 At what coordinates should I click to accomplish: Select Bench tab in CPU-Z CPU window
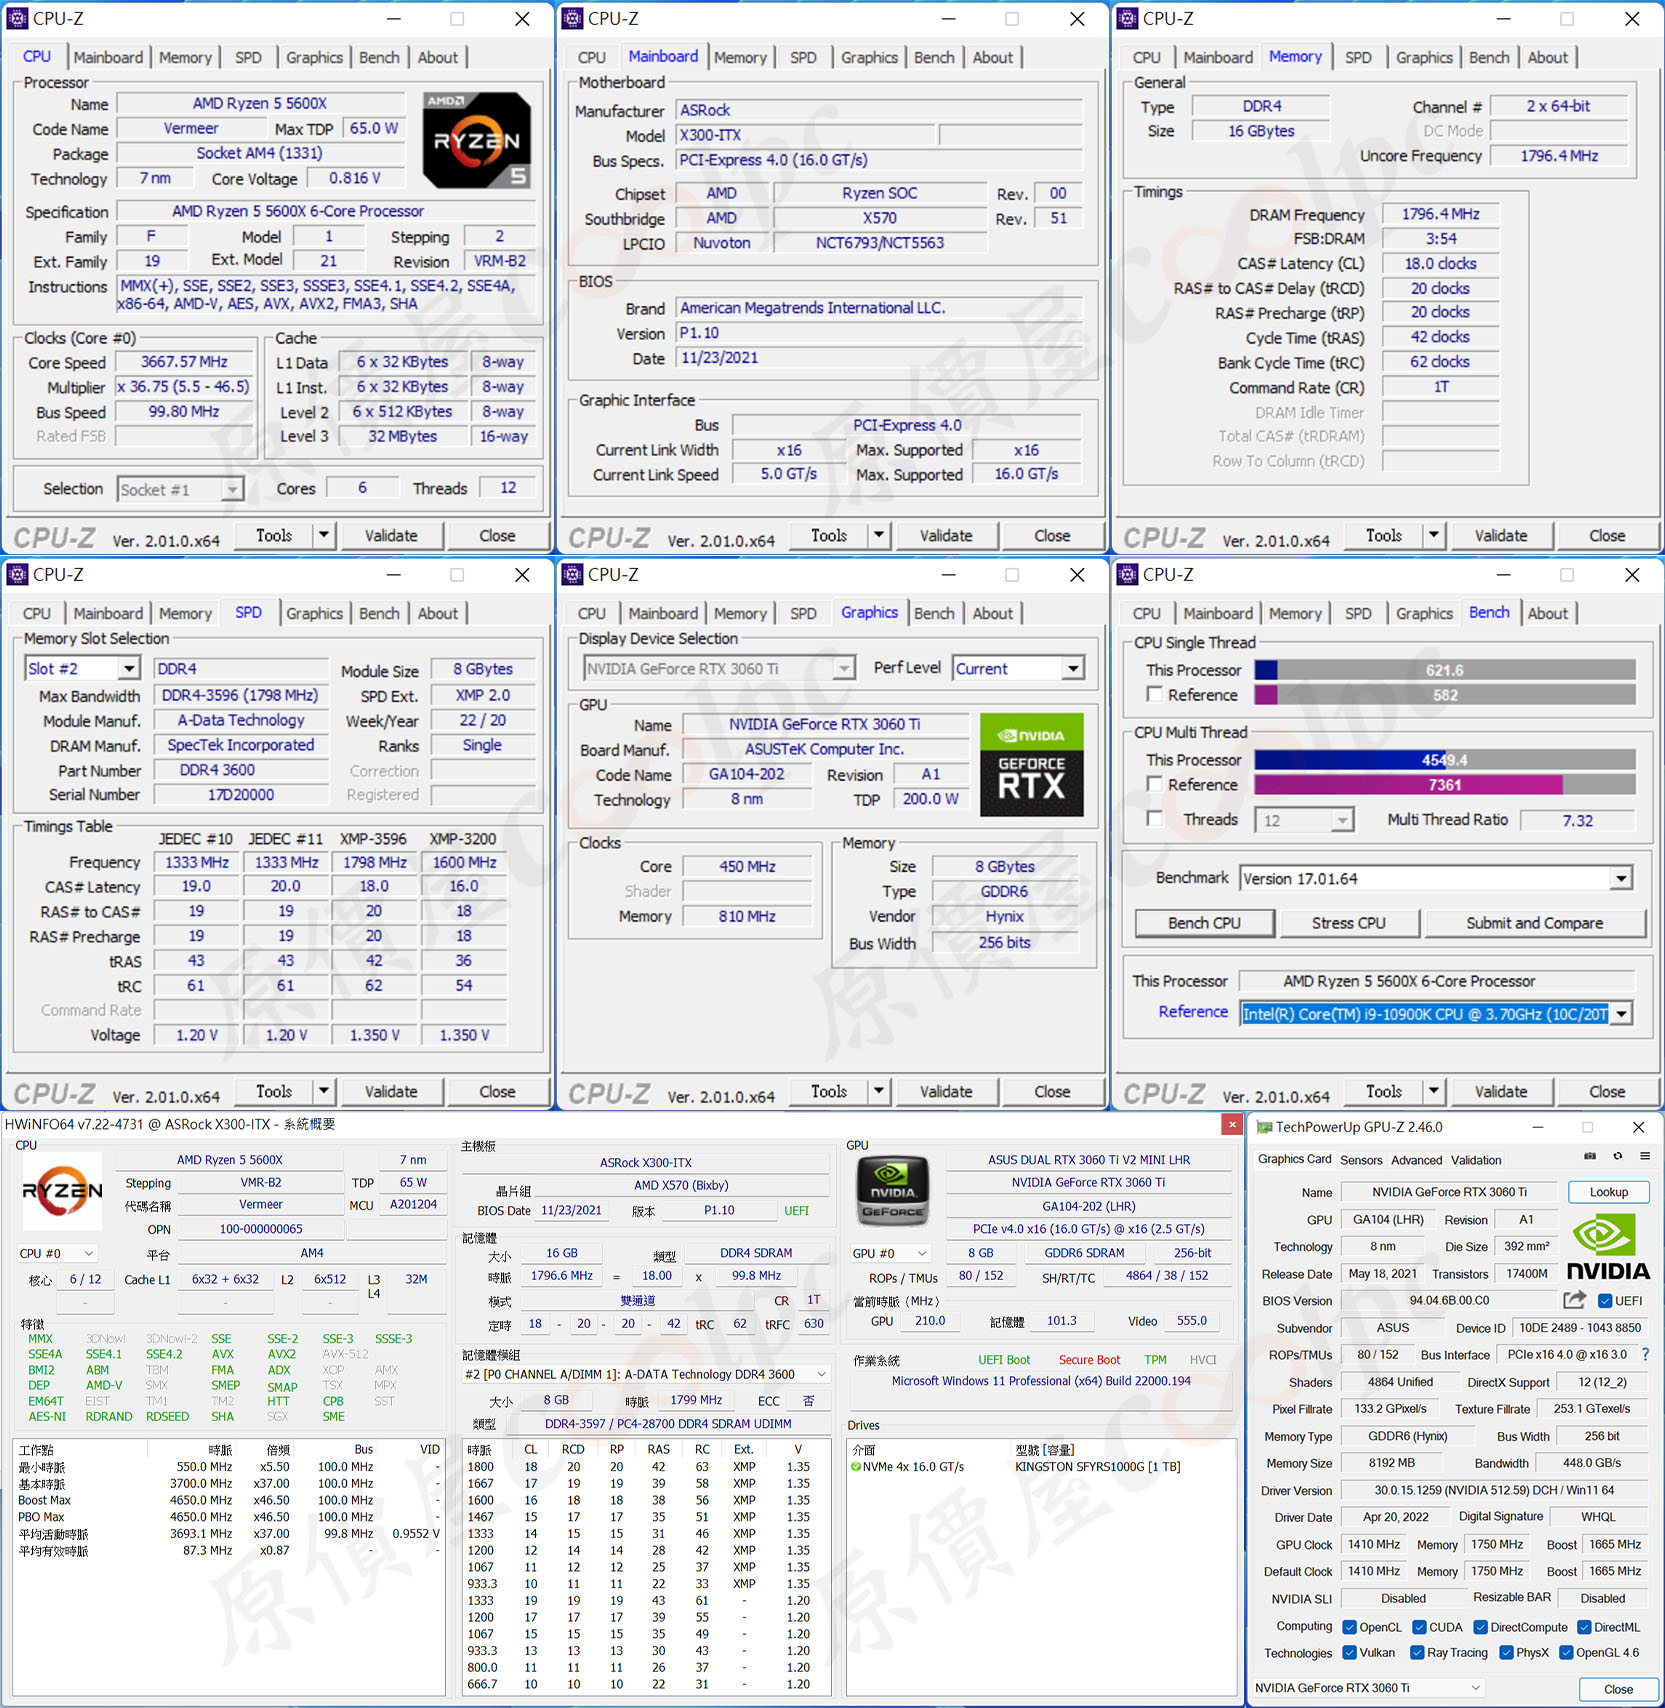(379, 57)
